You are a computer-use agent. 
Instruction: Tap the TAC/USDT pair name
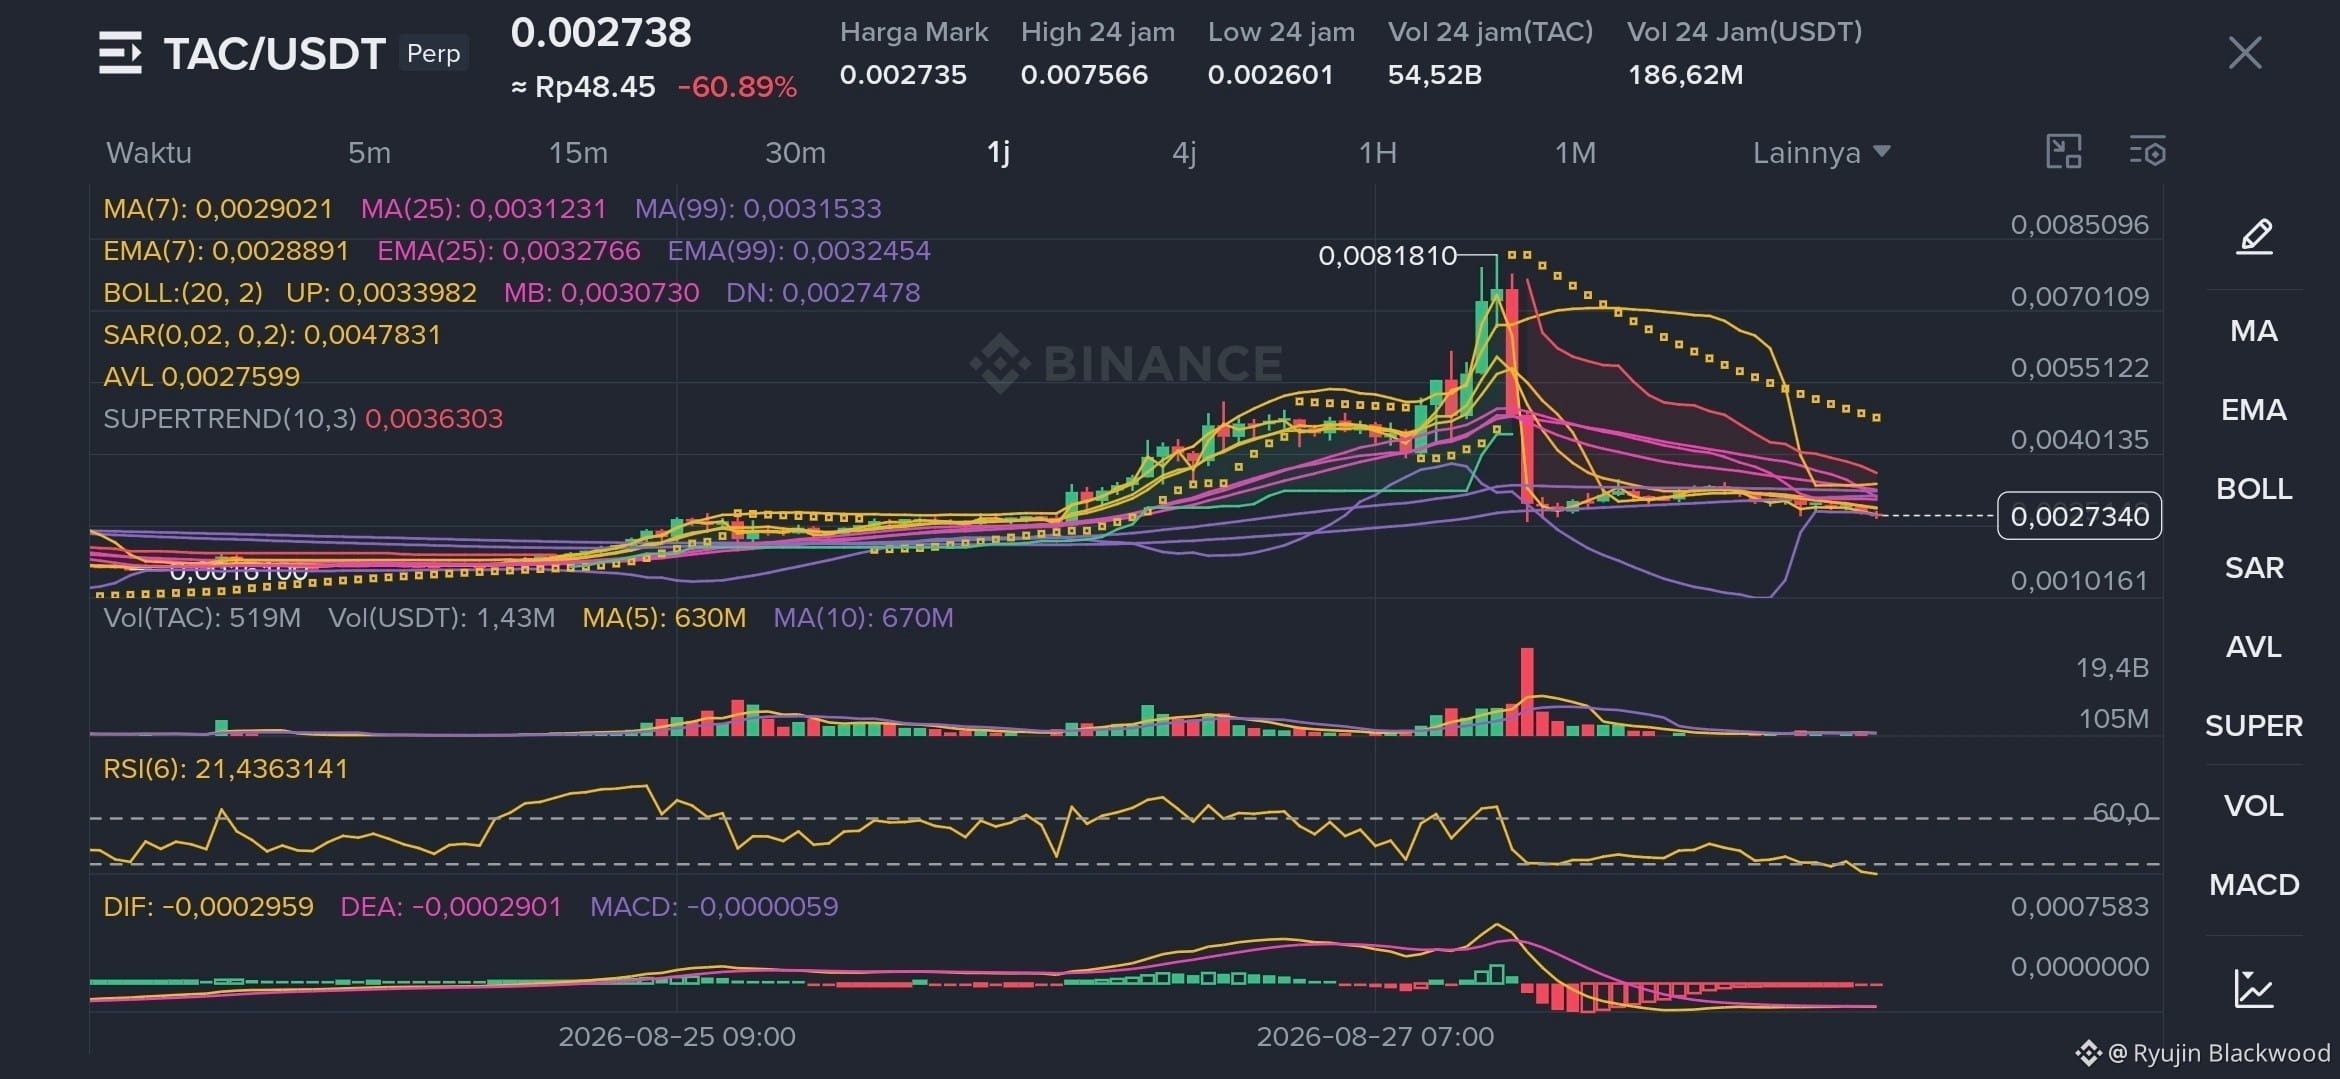point(274,54)
